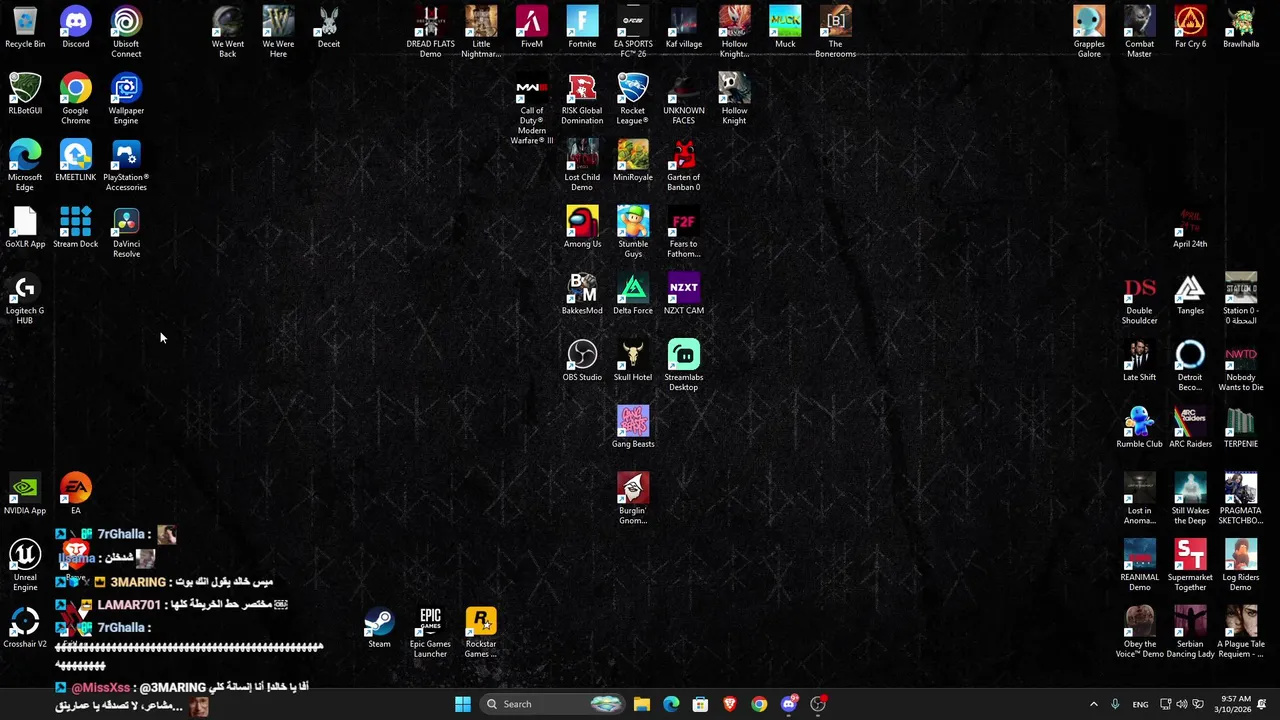
Task: Select the ARC Raiders icon
Action: 1190,428
